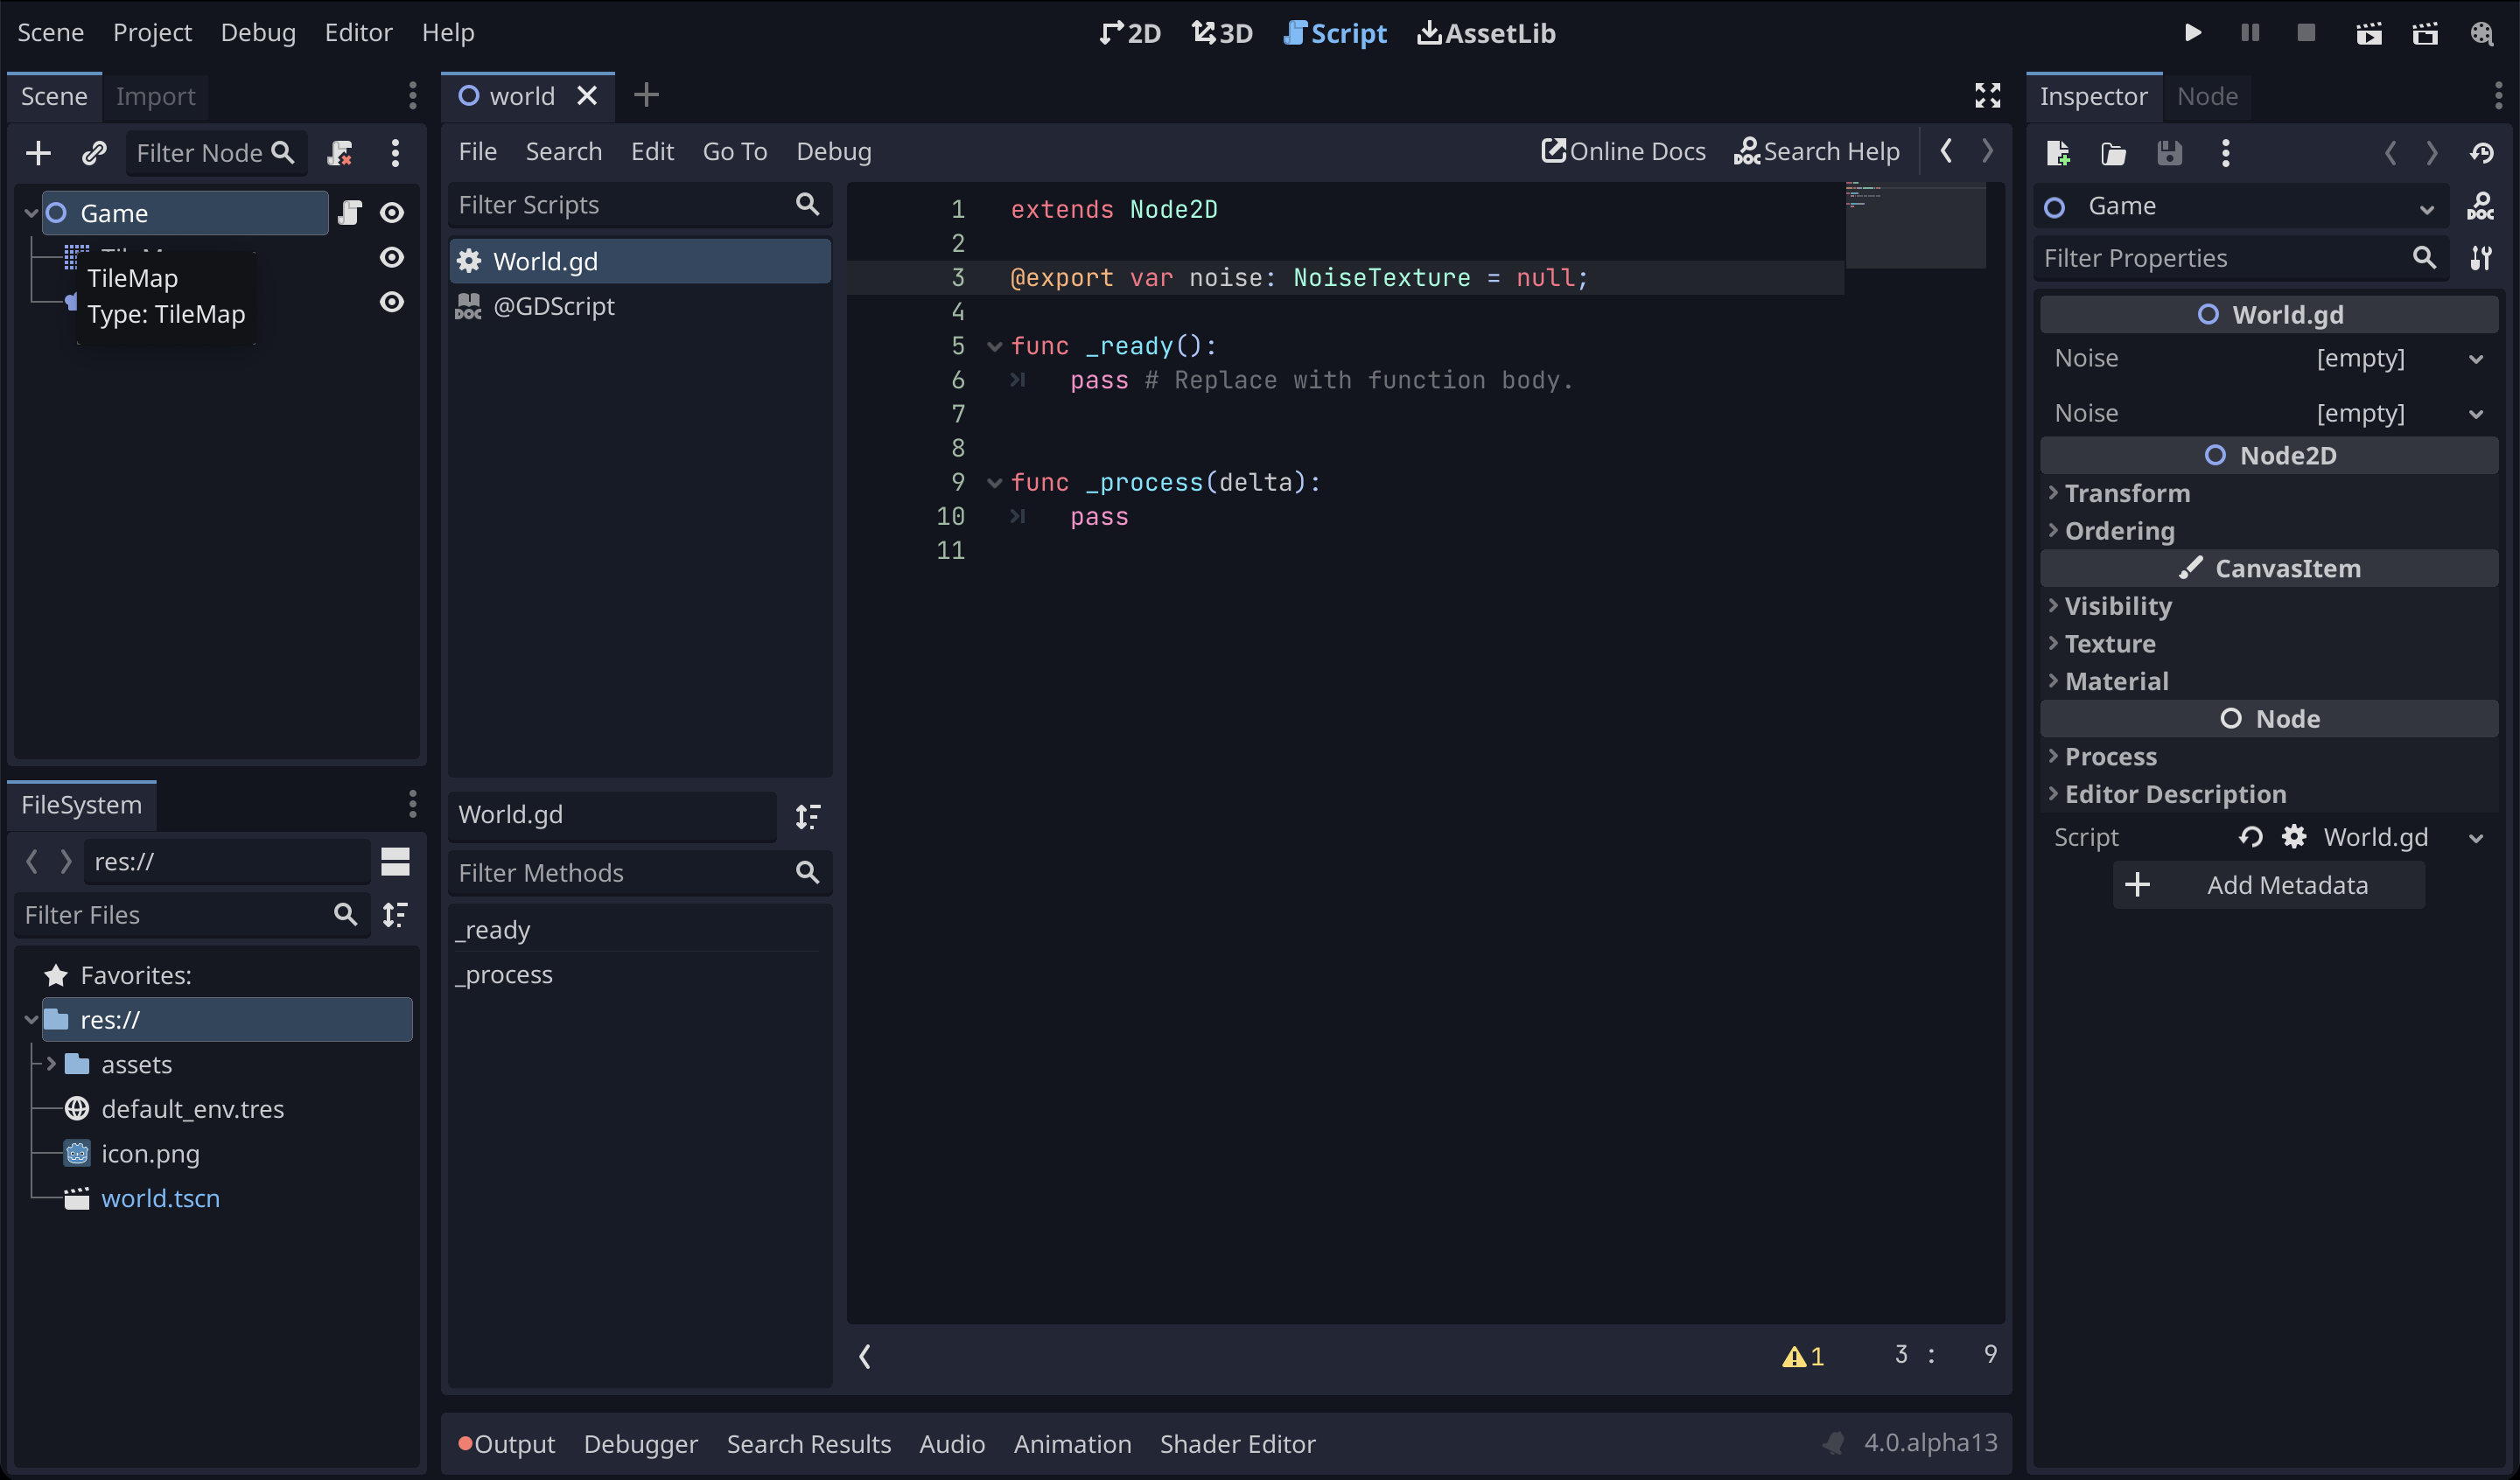The height and width of the screenshot is (1480, 2520).
Task: Toggle distraction-free mode fullscreen icon
Action: click(1987, 96)
